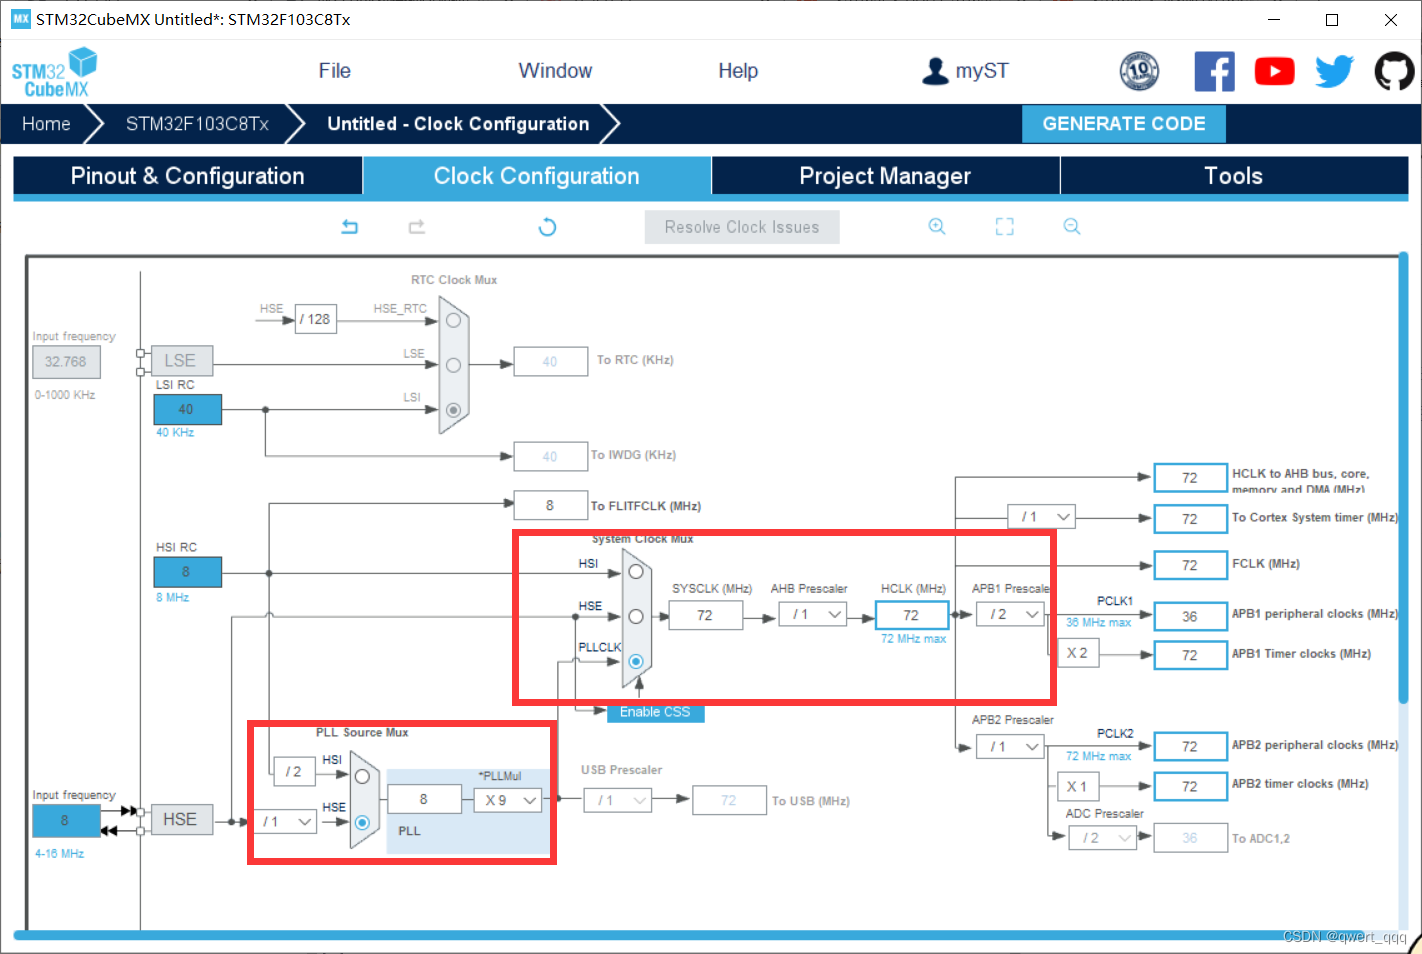
Task: Switch to Tools tab
Action: click(x=1234, y=176)
